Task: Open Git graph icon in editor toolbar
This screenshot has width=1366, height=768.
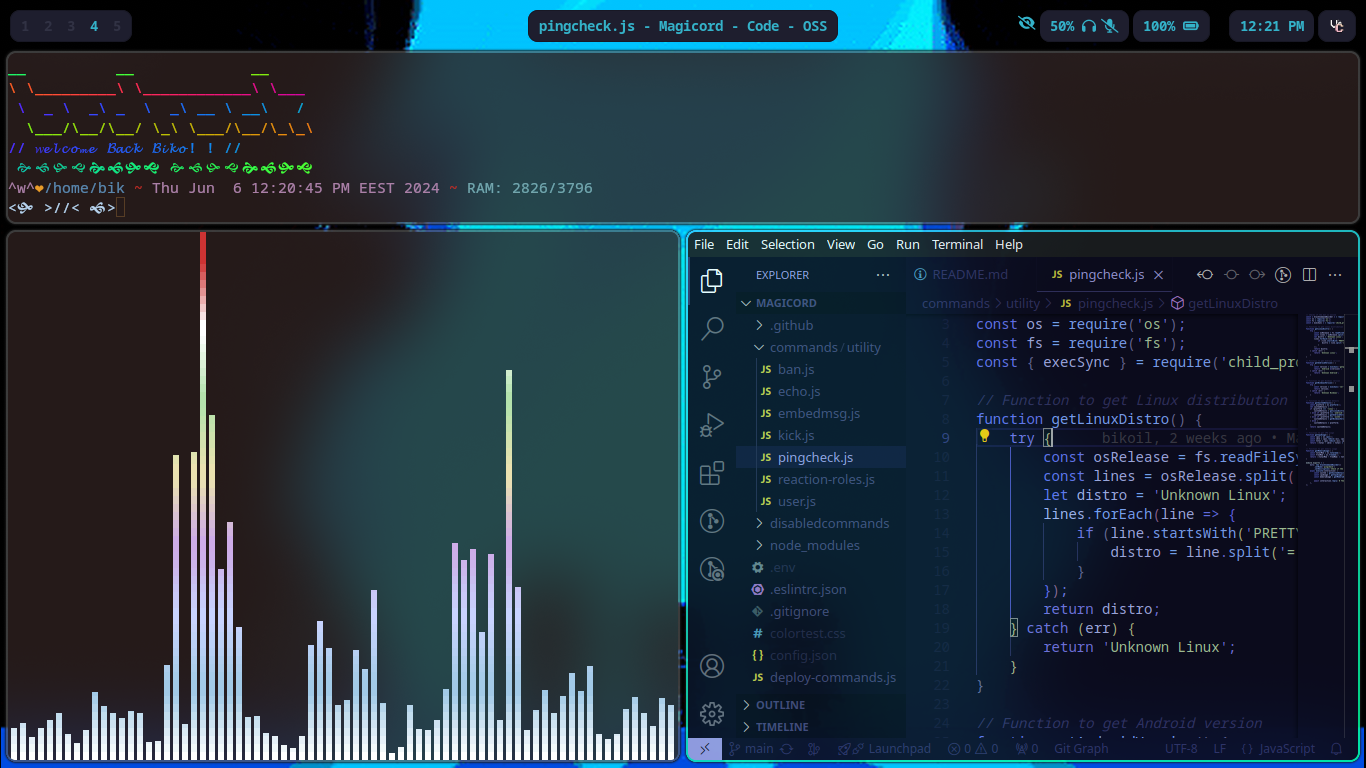Action: [x=1283, y=275]
